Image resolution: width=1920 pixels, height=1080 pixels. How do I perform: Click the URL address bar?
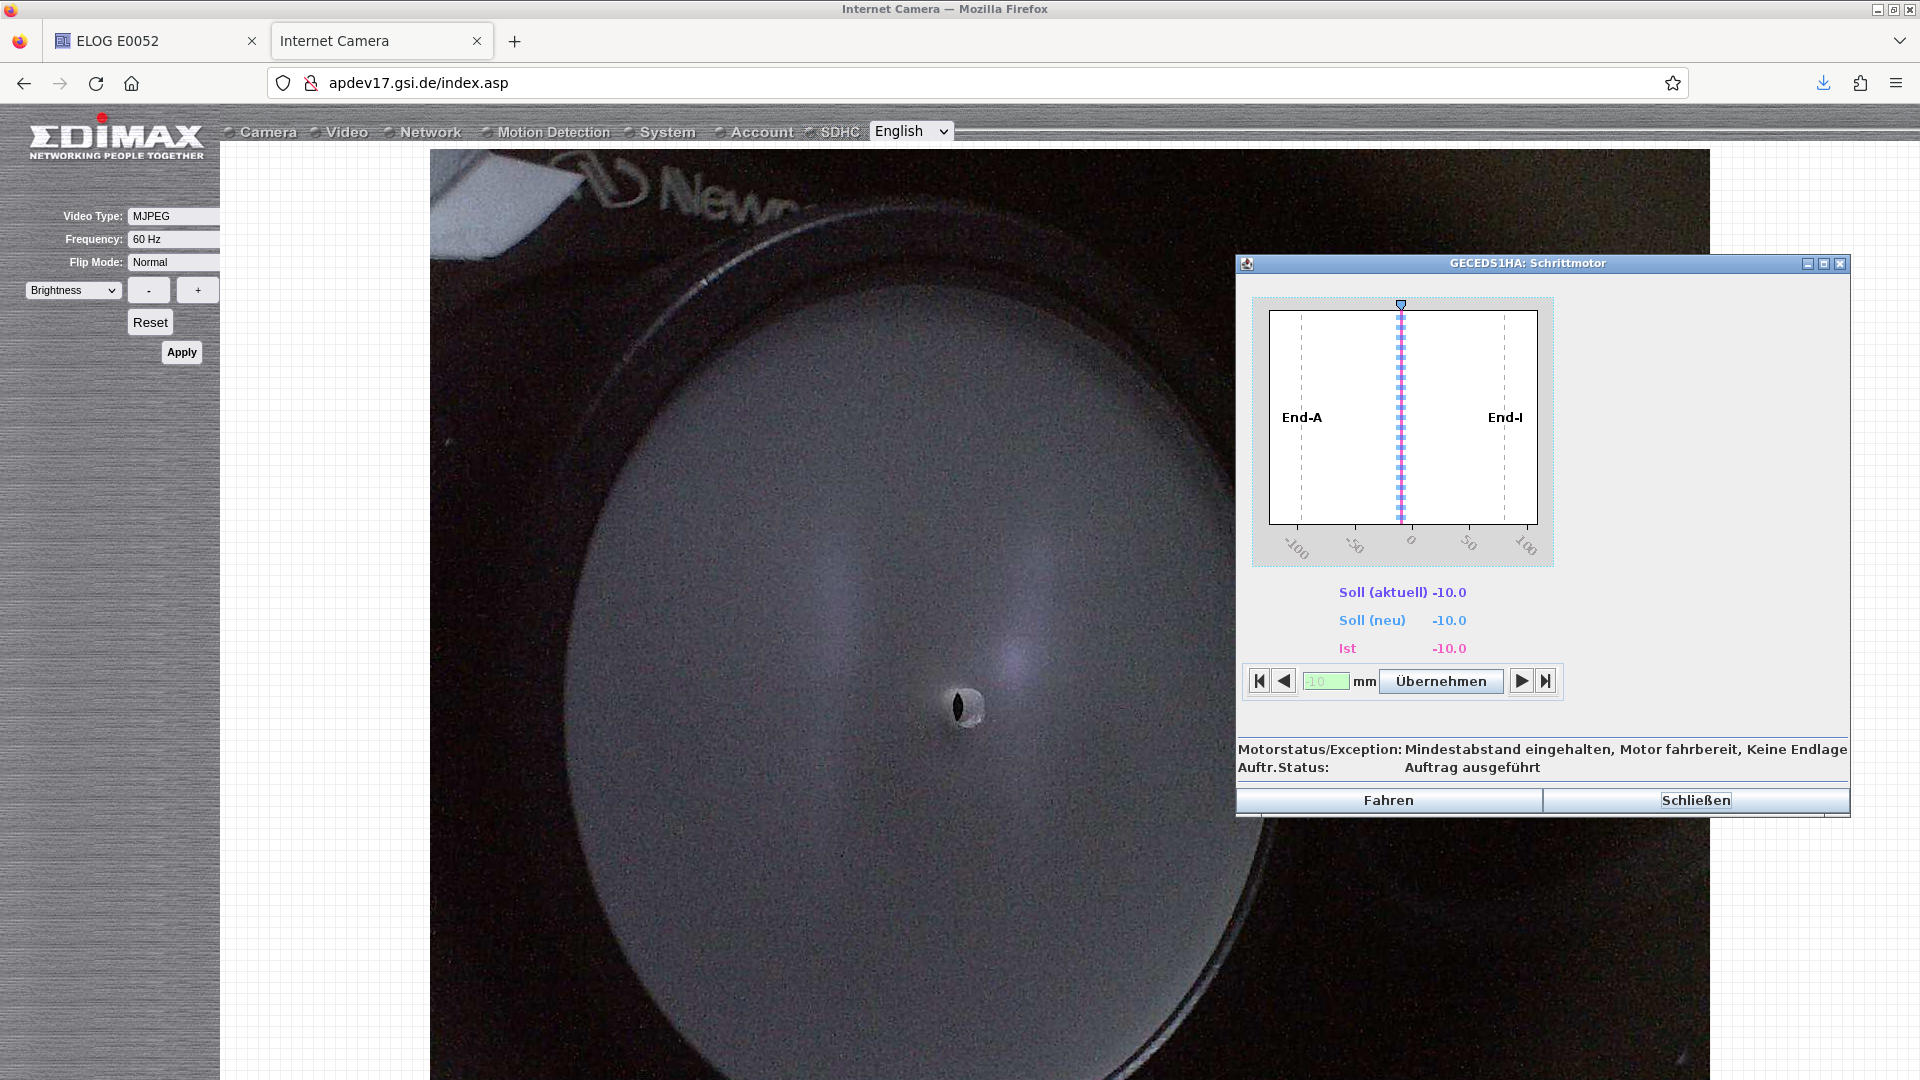click(980, 83)
